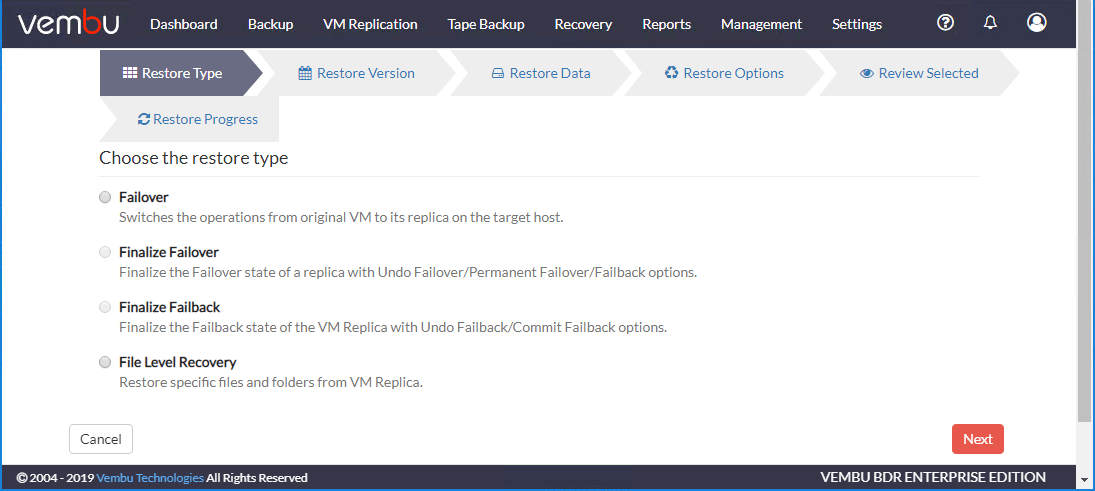The height and width of the screenshot is (491, 1095).
Task: Click the red Next button
Action: tap(978, 439)
